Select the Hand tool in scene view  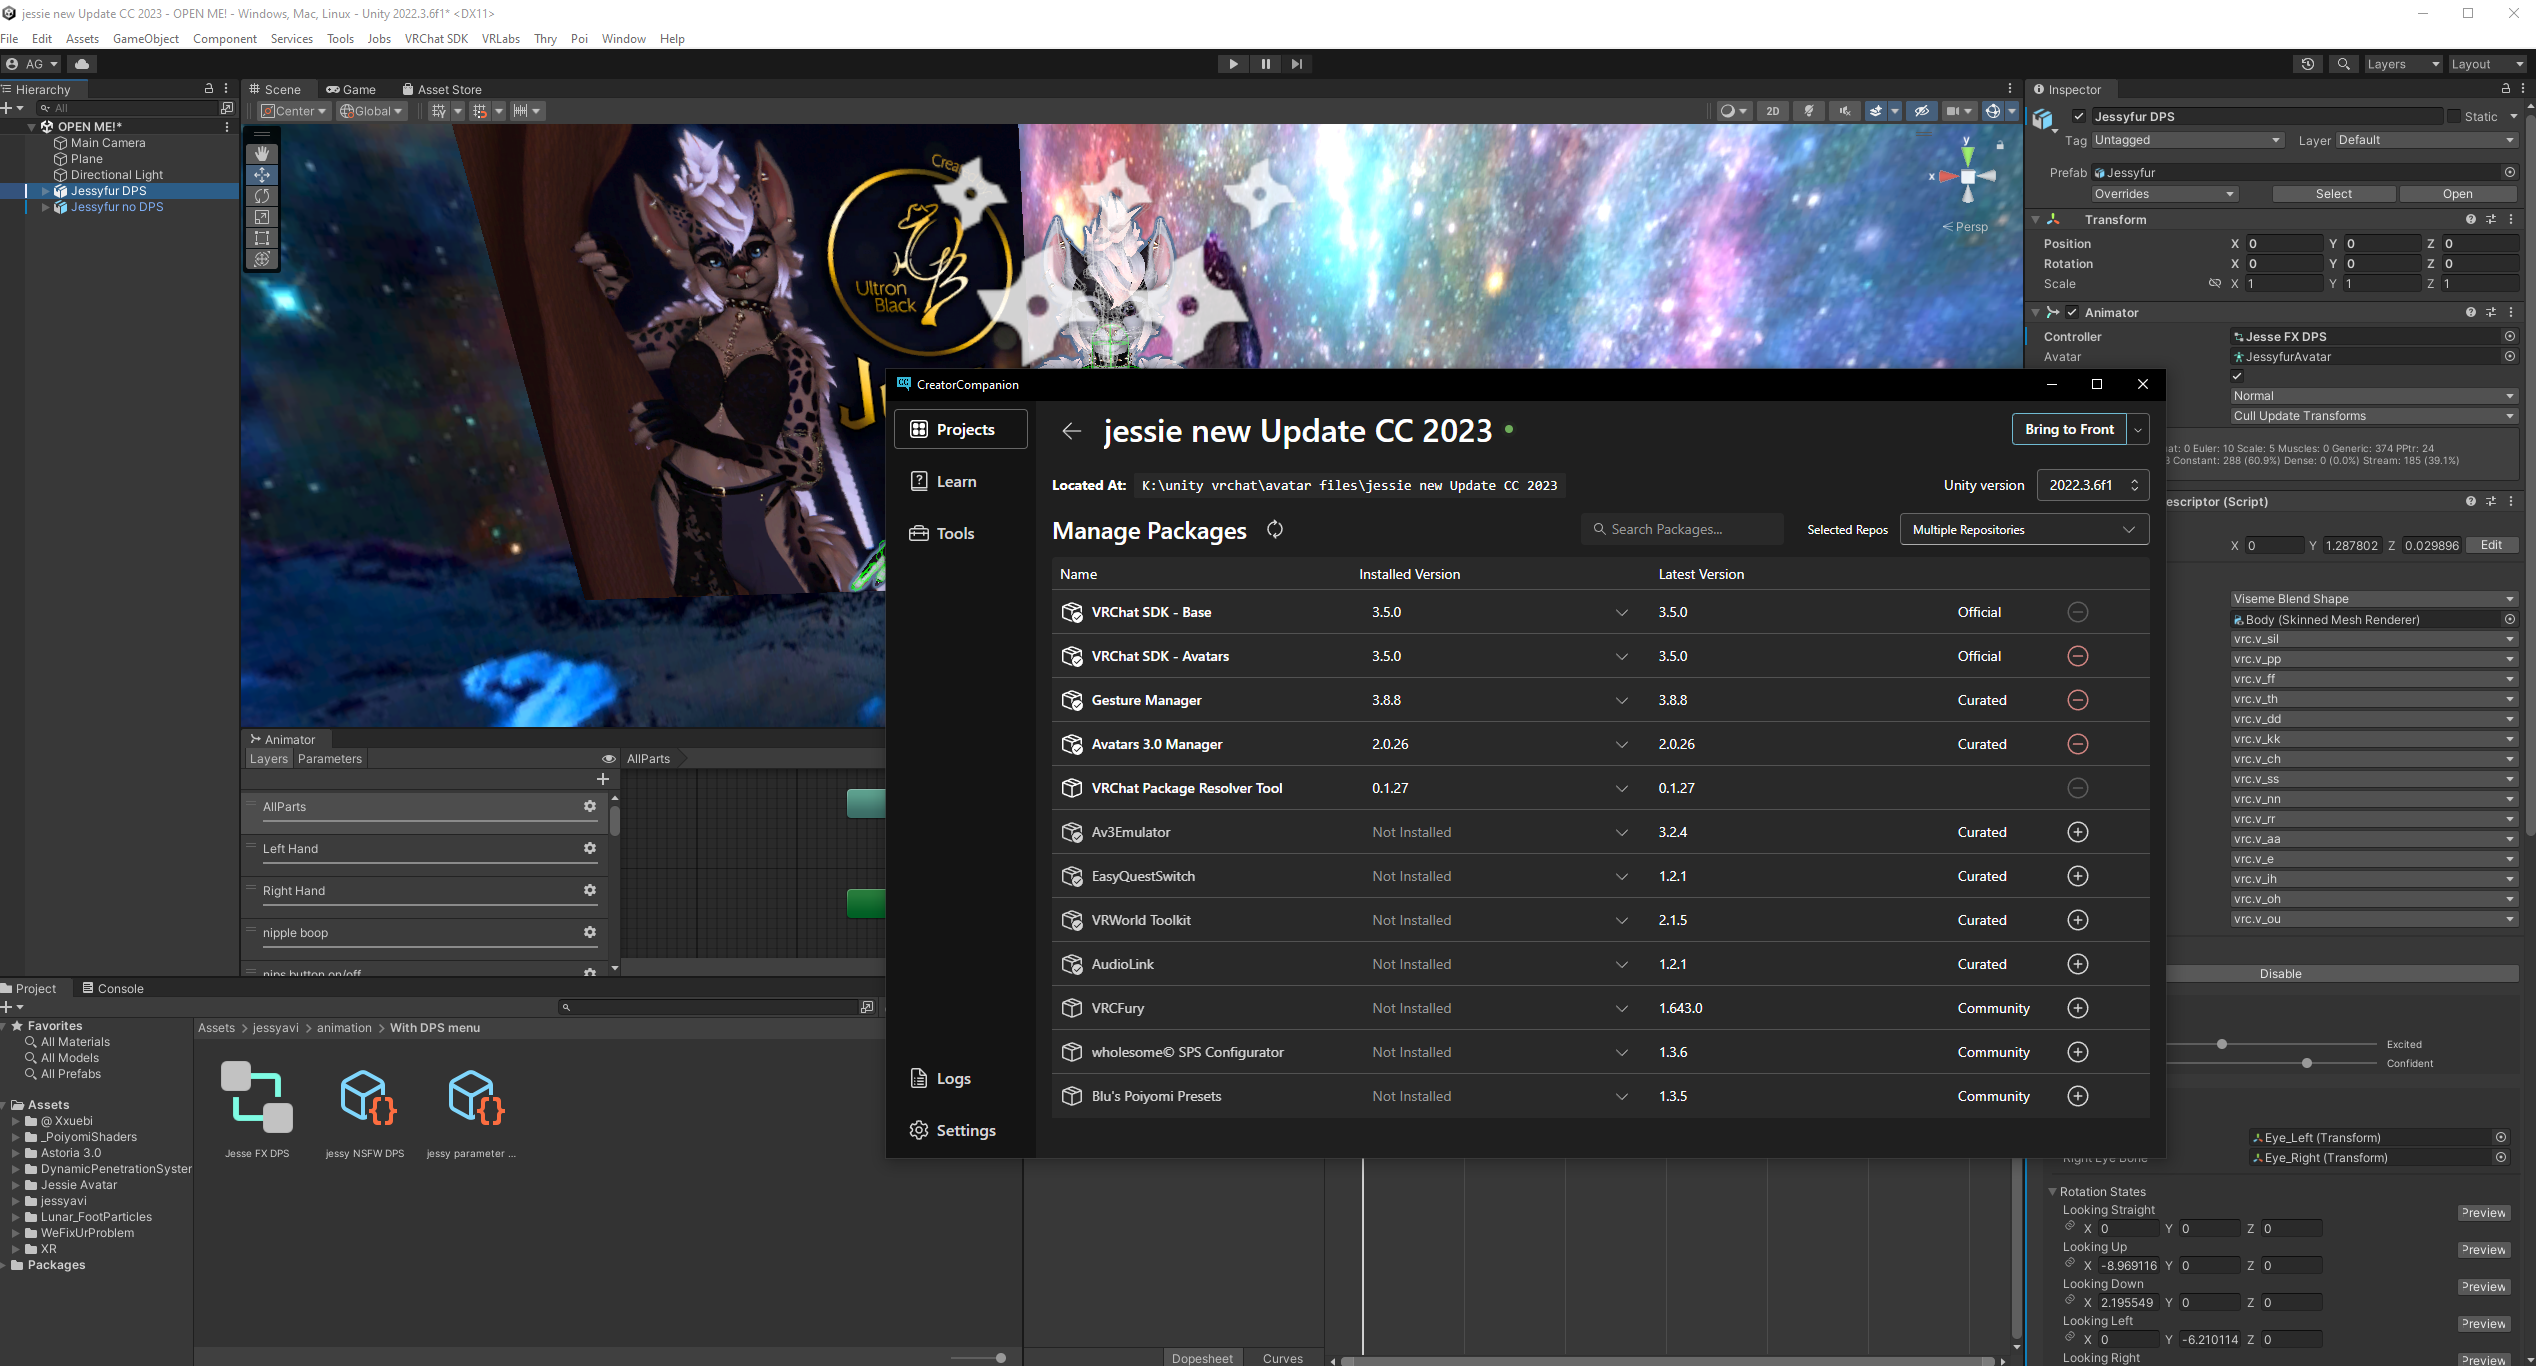[262, 153]
